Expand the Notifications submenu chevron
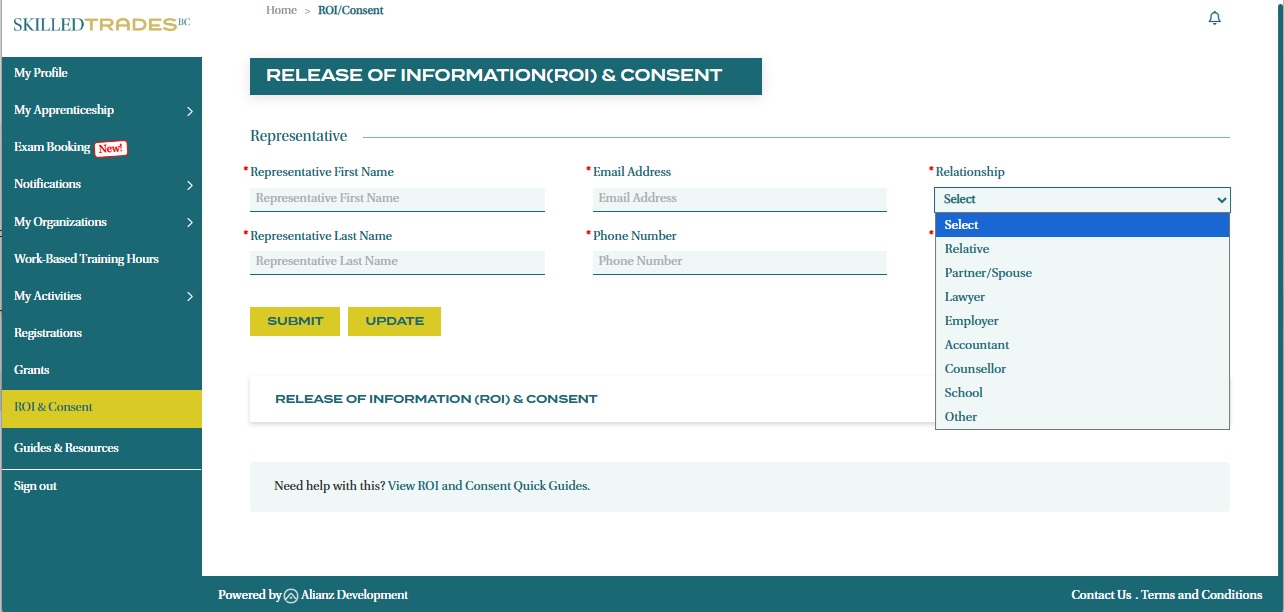The width and height of the screenshot is (1284, 612). (190, 185)
